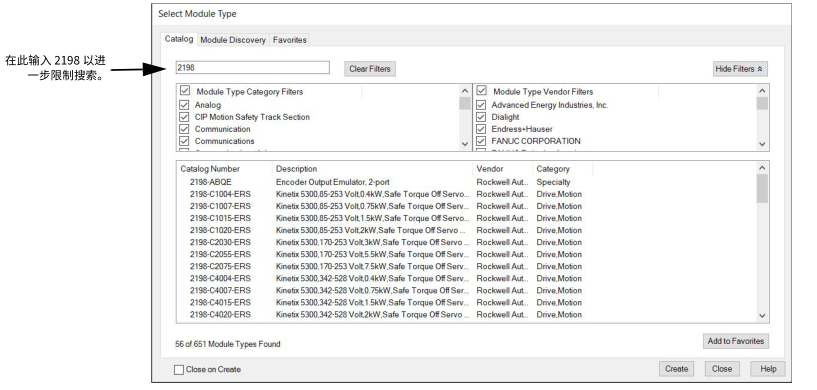Screen dimensions: 817x390
Task: Toggle the Module Type Vendor Filters checkbox
Action: click(481, 91)
